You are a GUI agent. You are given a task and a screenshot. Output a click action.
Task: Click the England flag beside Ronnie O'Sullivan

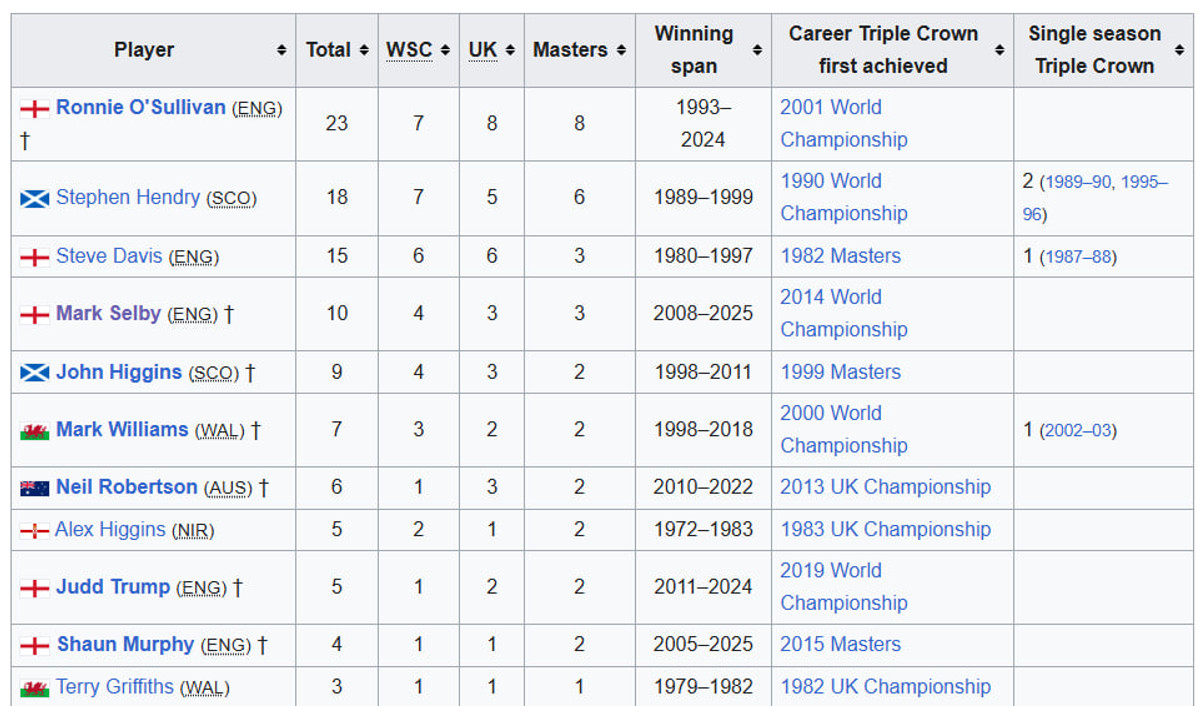pyautogui.click(x=35, y=108)
